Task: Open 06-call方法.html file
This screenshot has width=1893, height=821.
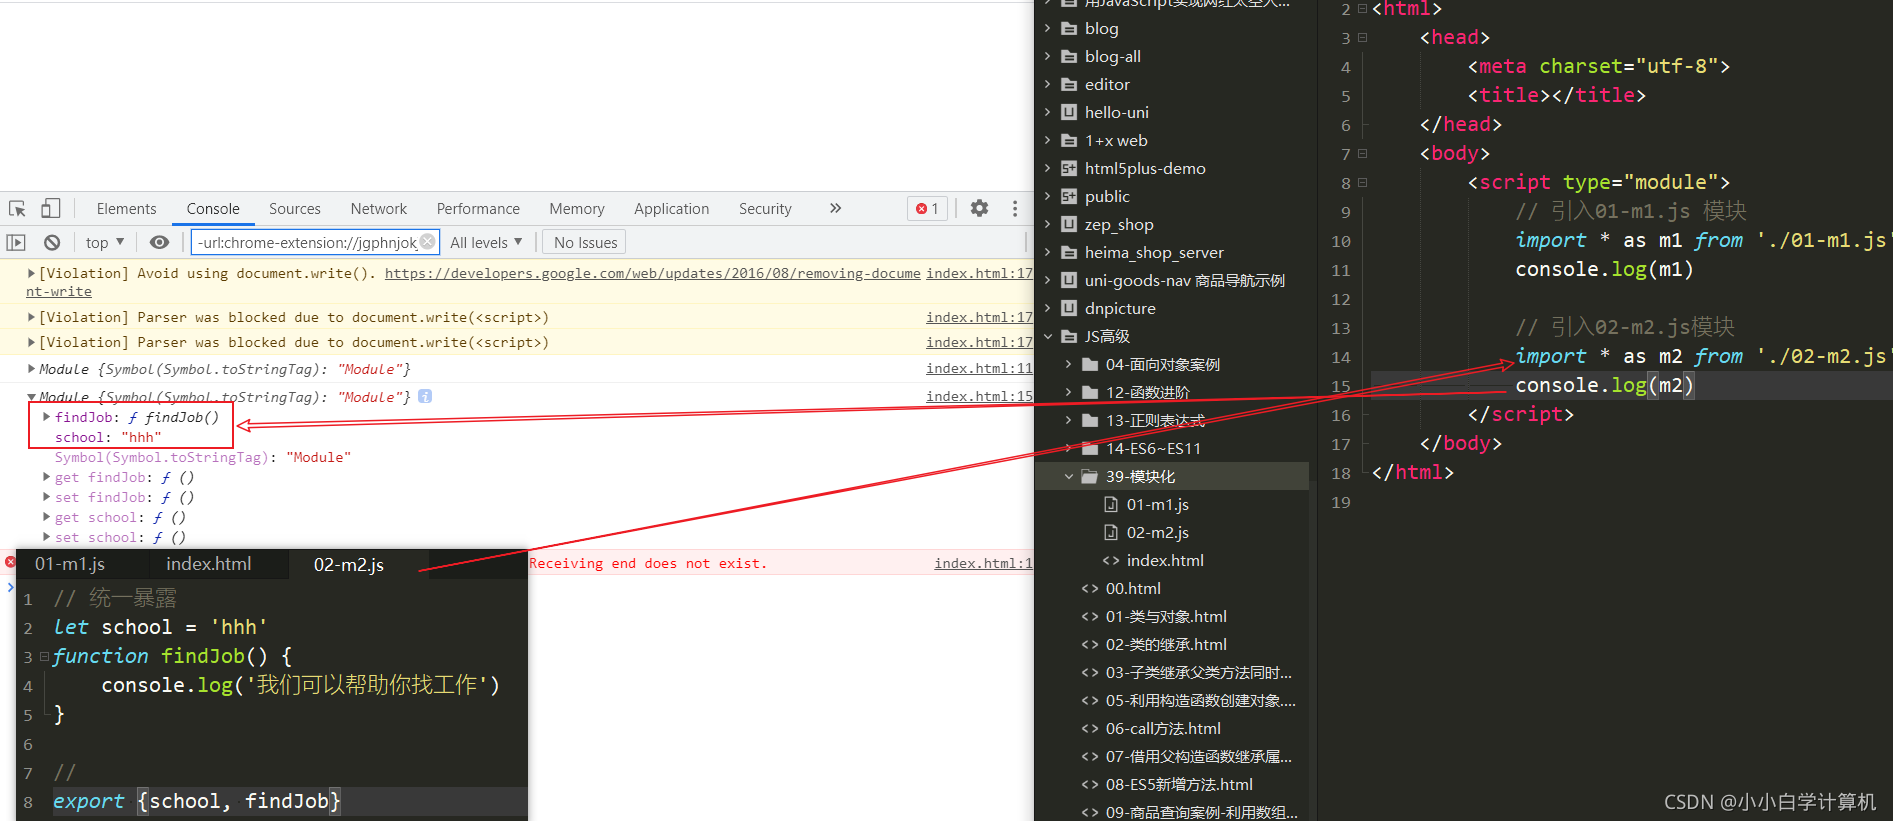Action: (1163, 728)
